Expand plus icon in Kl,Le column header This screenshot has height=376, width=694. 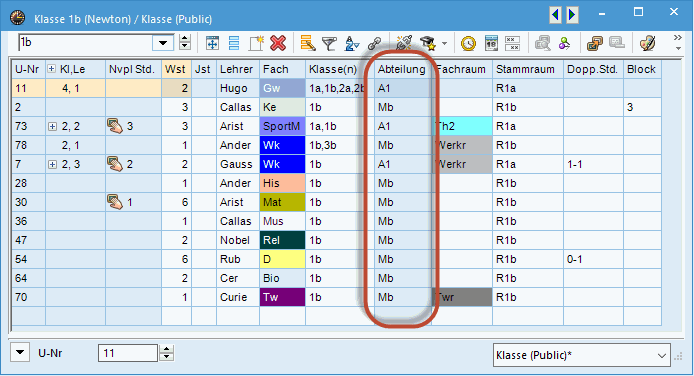[52, 69]
